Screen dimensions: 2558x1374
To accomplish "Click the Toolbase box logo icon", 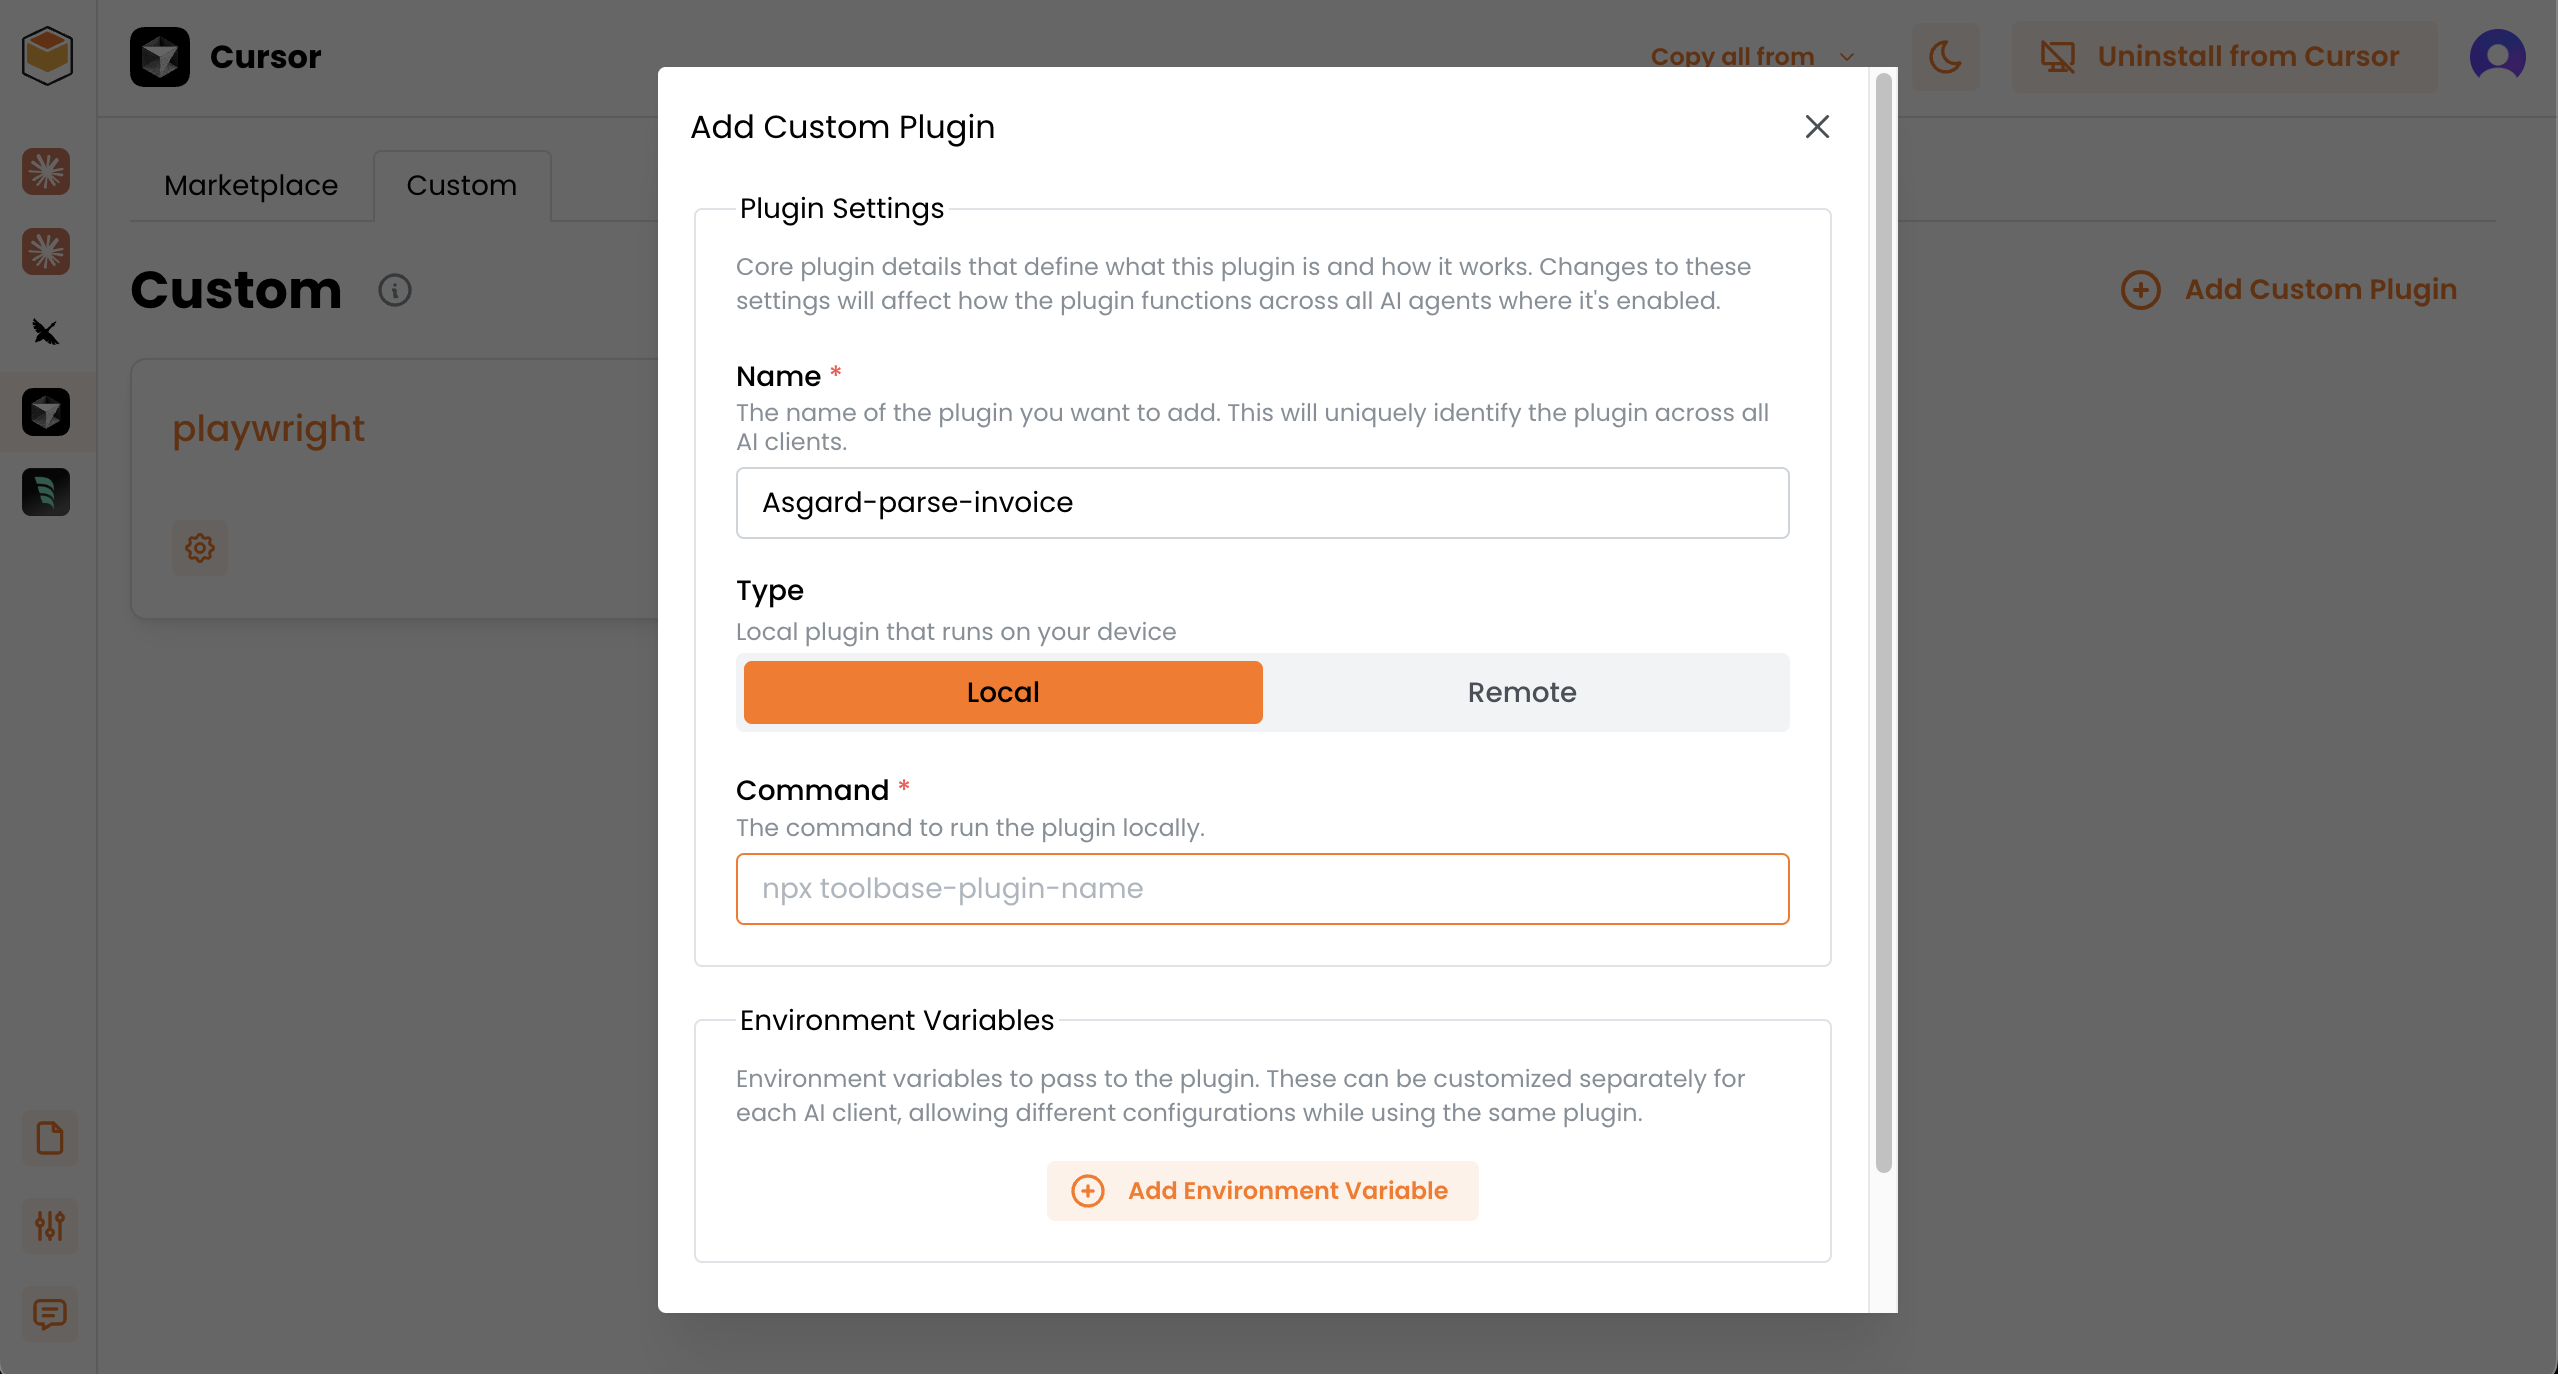I will click(47, 56).
